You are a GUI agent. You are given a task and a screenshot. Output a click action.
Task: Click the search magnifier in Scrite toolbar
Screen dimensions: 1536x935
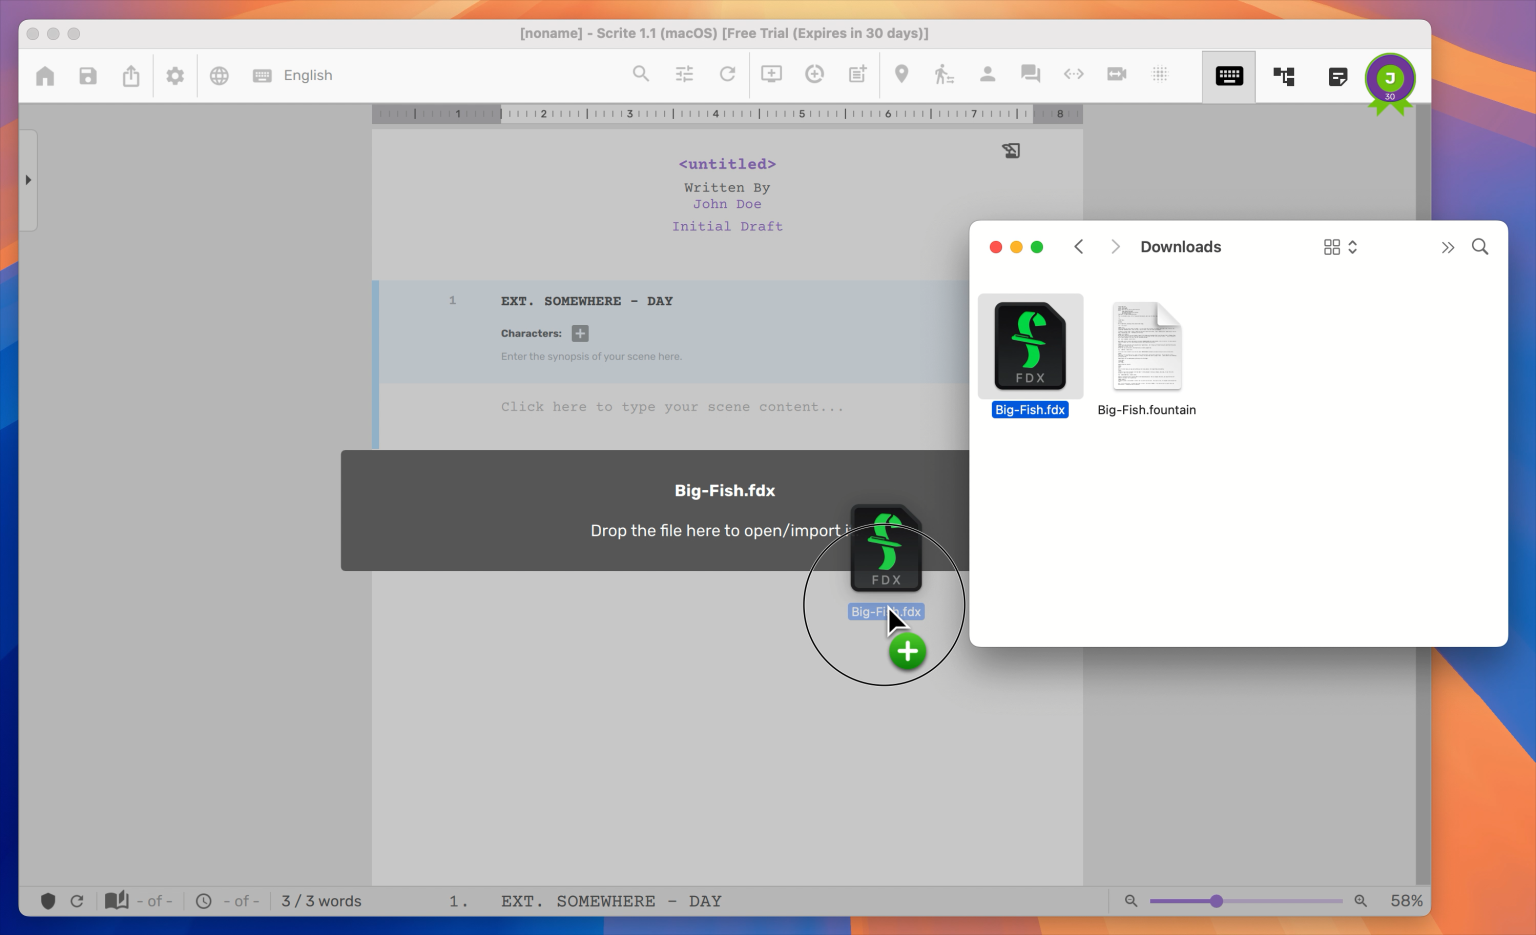click(641, 74)
